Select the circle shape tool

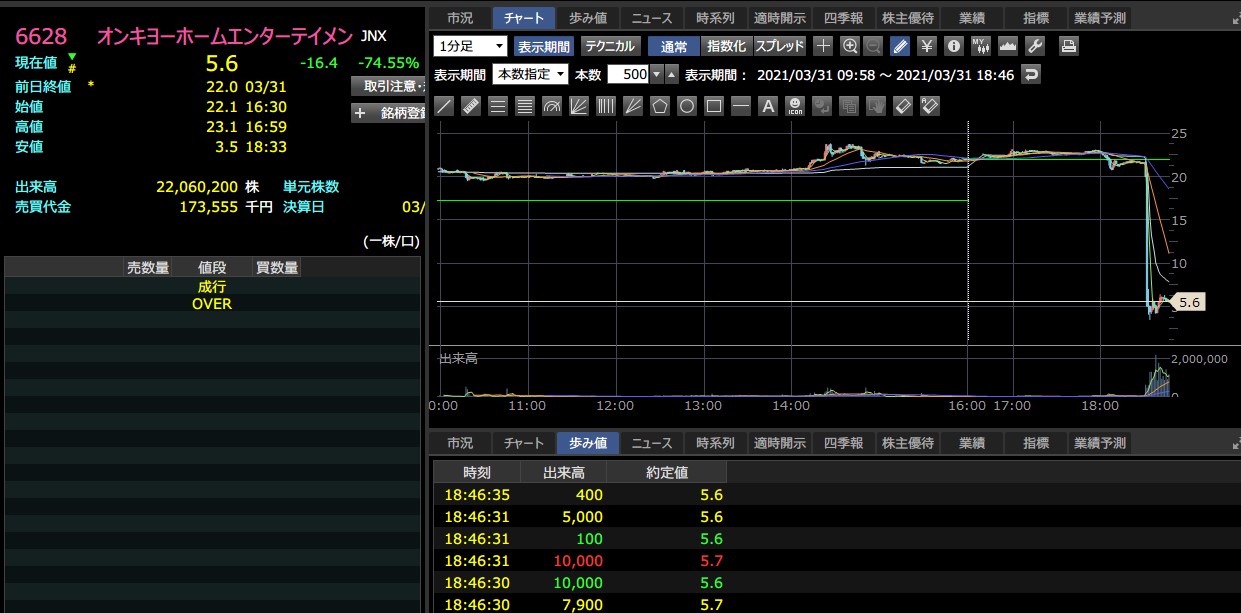[x=687, y=105]
